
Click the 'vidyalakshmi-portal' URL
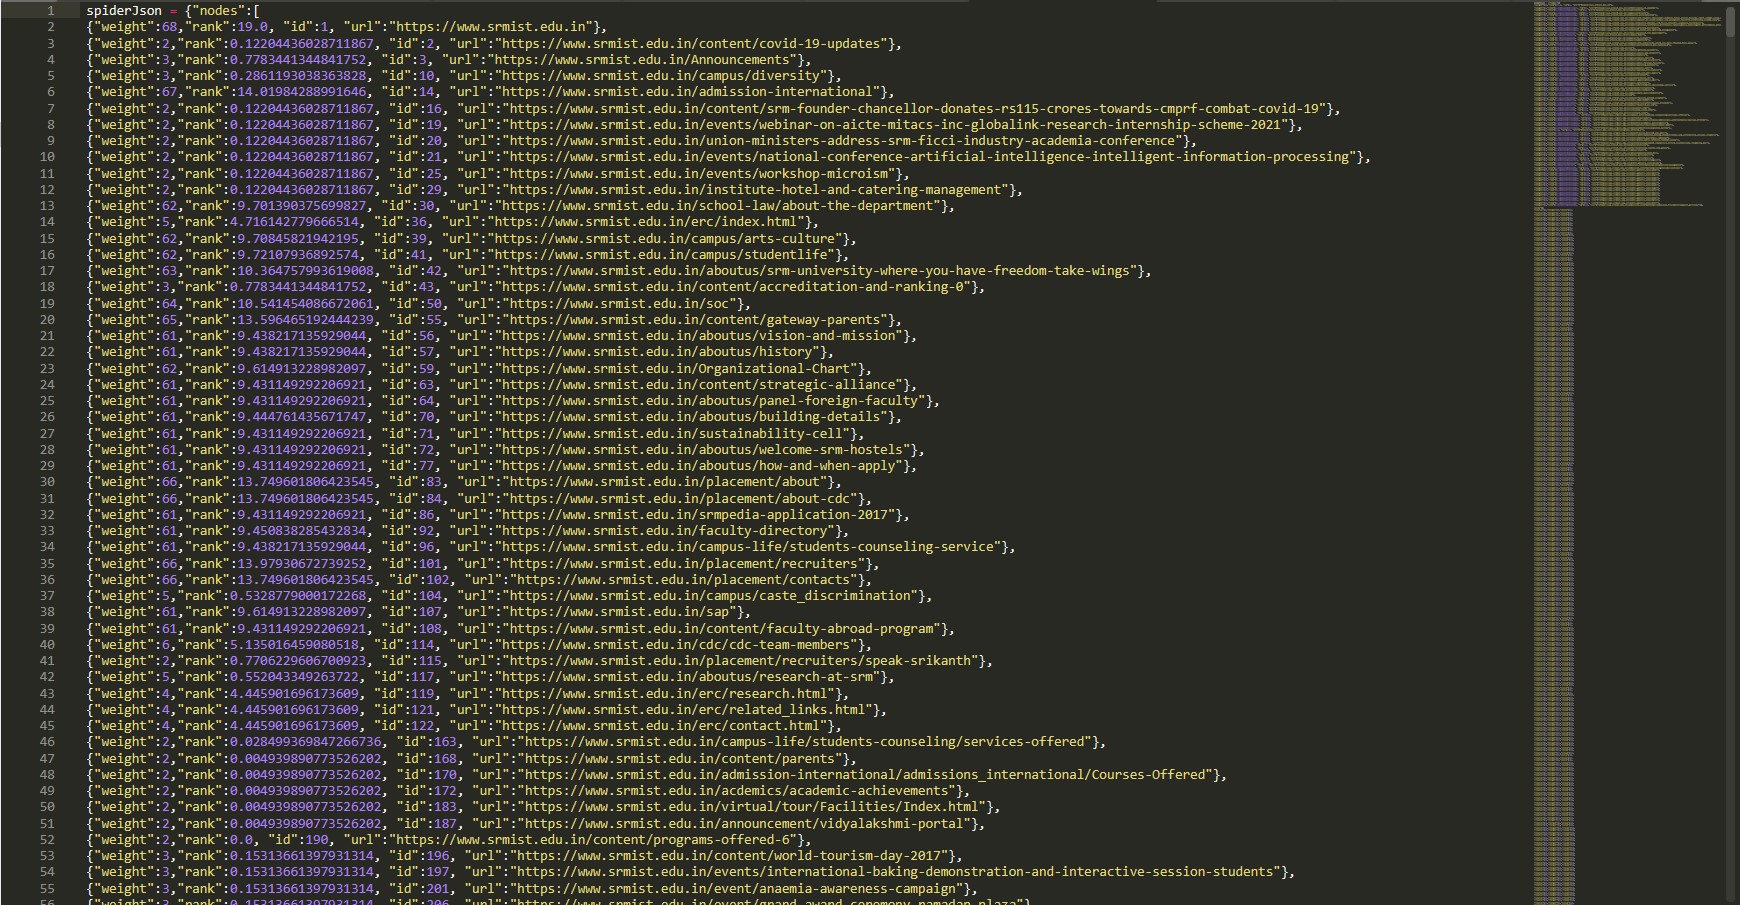click(745, 824)
